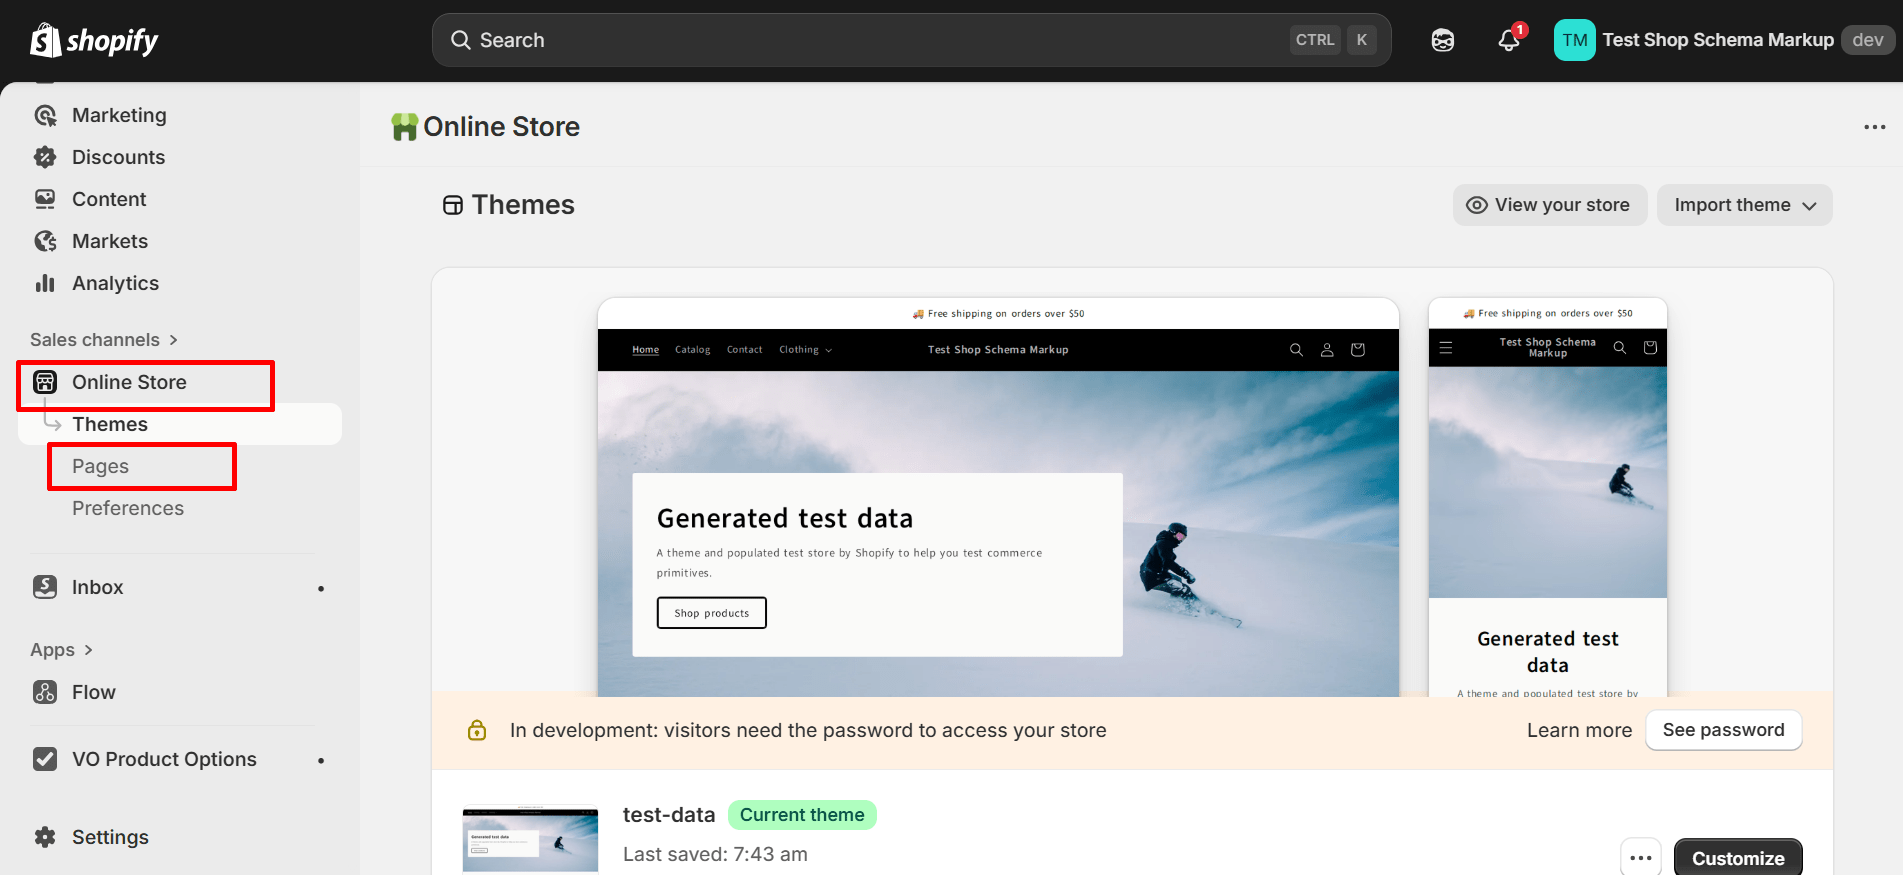Click the See password button
1903x875 pixels.
point(1723,730)
